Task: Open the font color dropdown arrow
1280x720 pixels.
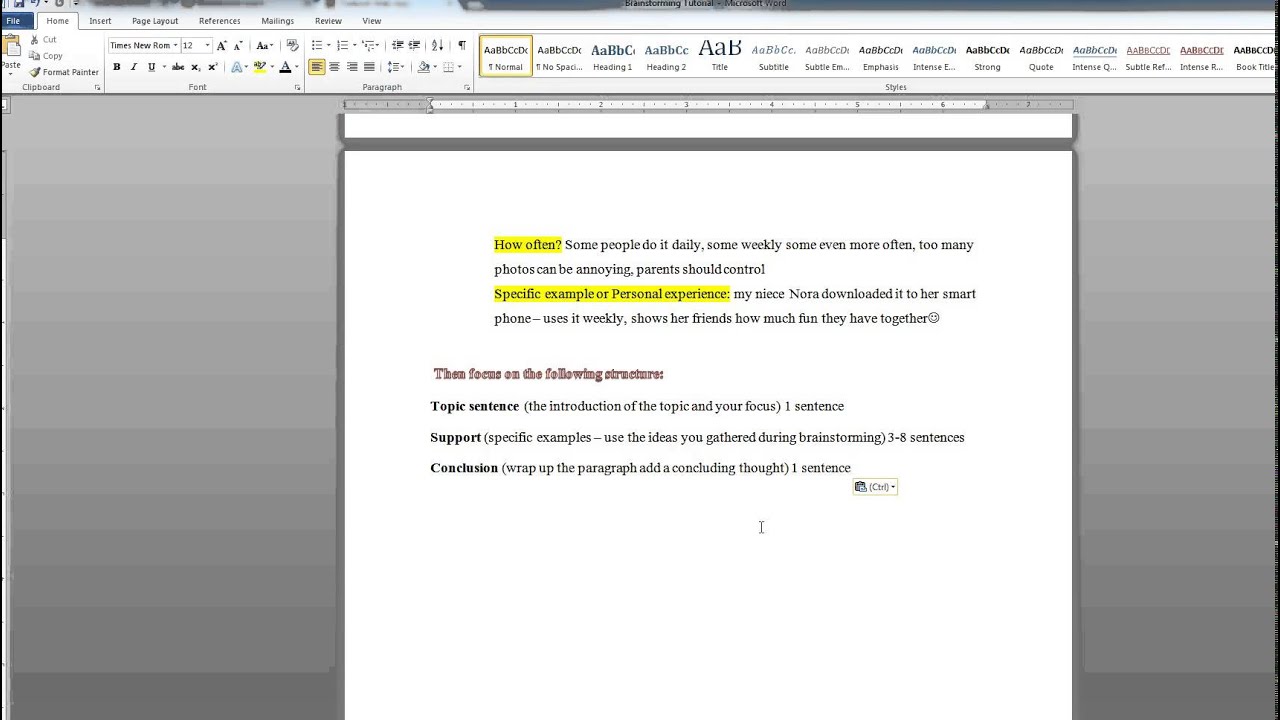Action: (x=296, y=67)
